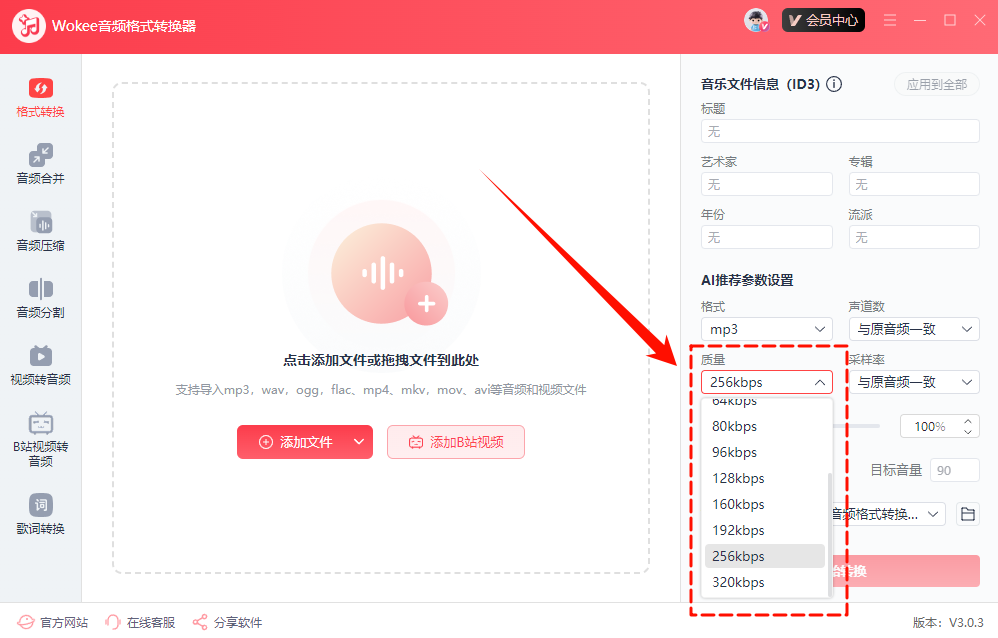Viewport: 998px width, 638px height.
Task: Click the user avatar icon
Action: pos(756,20)
